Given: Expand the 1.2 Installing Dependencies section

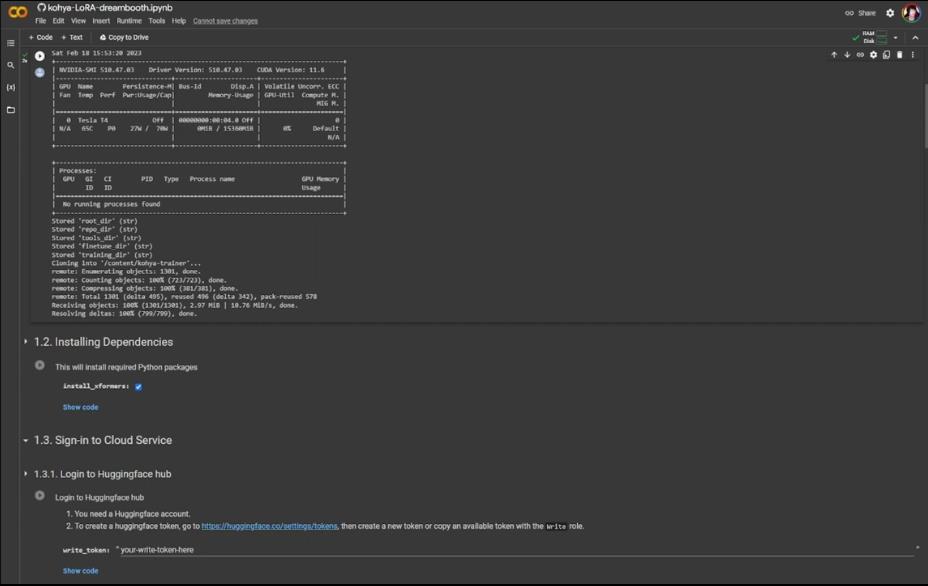Looking at the screenshot, I should [x=25, y=341].
